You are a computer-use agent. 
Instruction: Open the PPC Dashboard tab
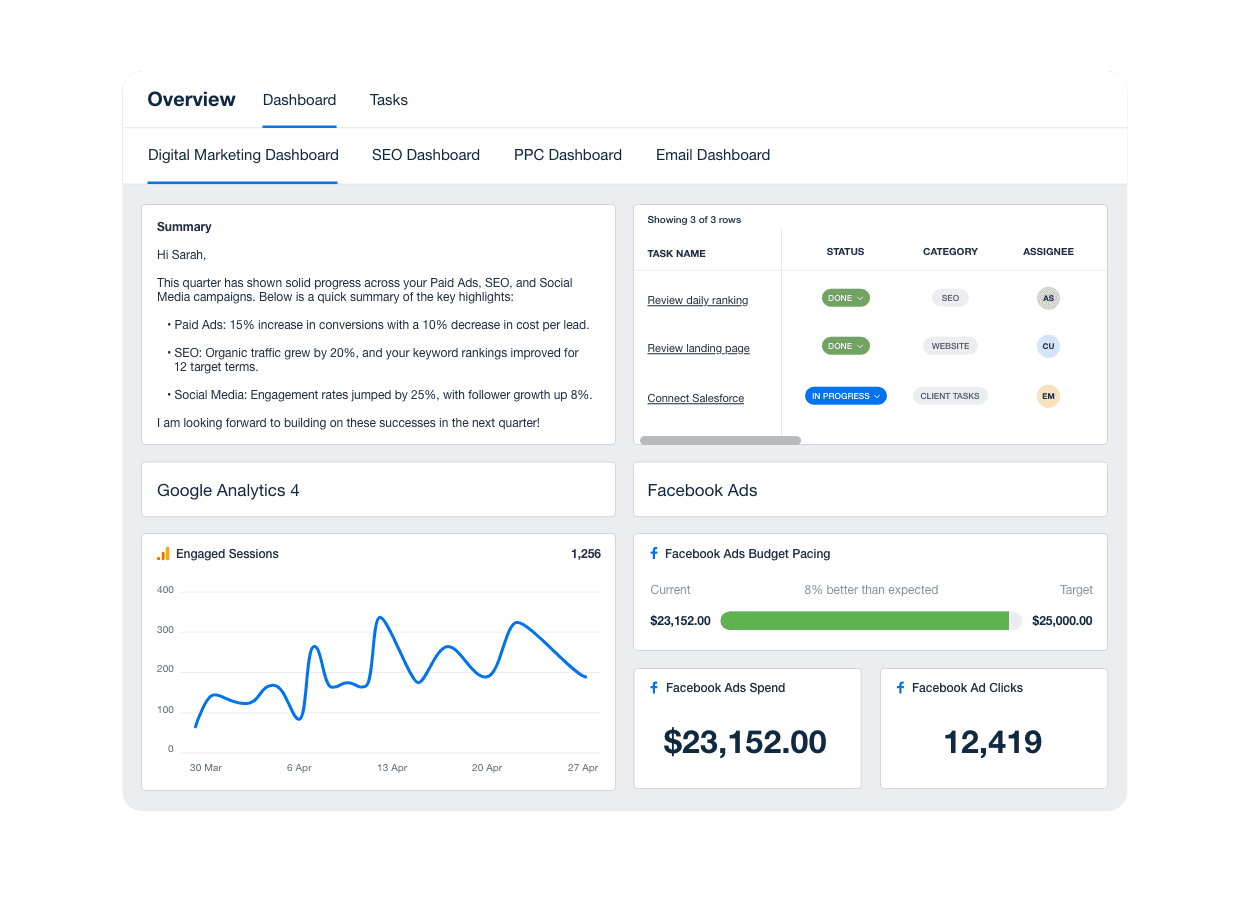click(x=567, y=155)
